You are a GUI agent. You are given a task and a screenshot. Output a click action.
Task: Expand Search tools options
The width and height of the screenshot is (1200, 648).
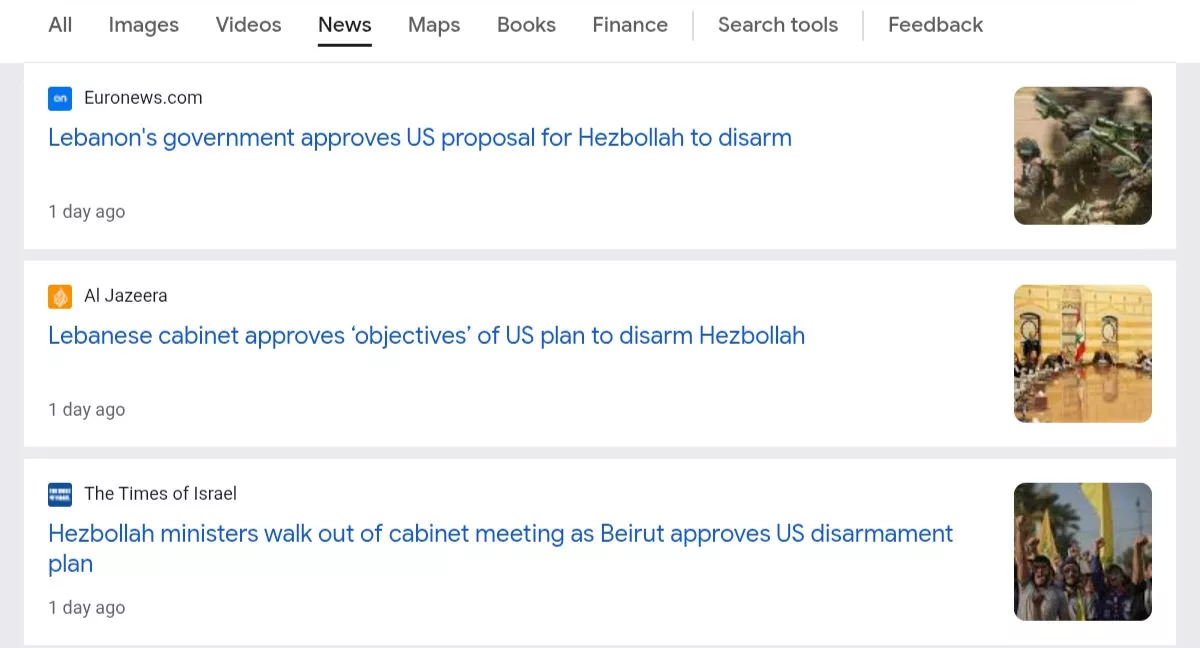click(778, 25)
